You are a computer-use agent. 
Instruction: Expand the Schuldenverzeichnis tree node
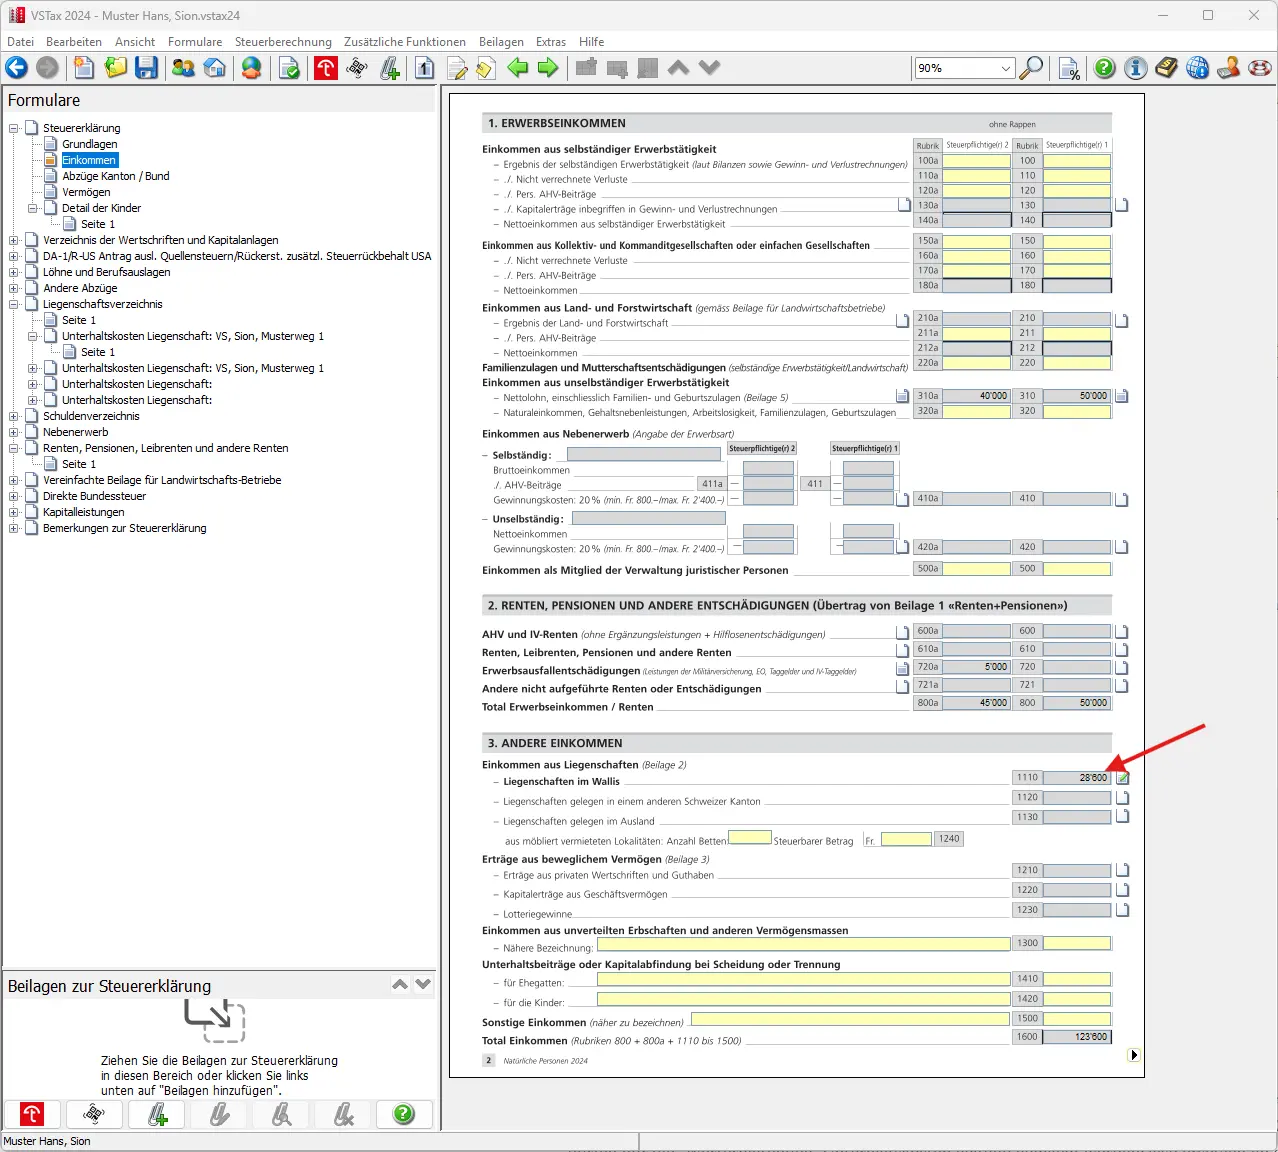(x=14, y=416)
